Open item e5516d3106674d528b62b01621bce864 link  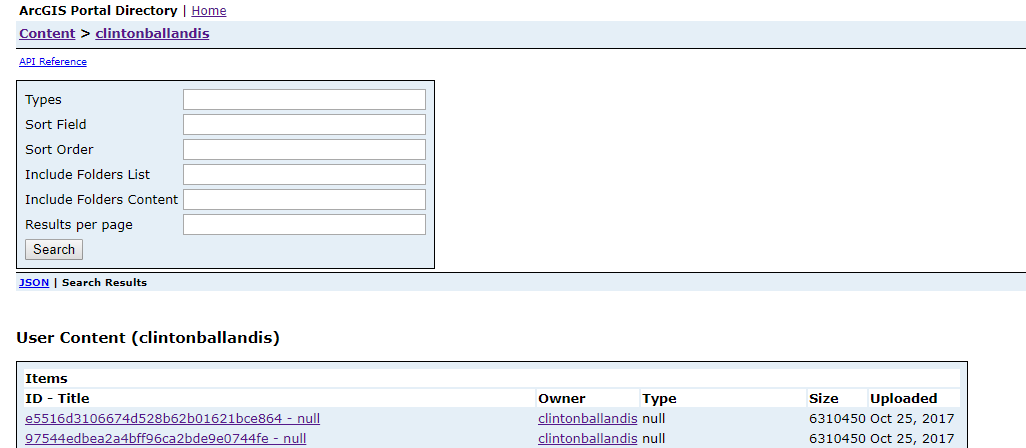tap(173, 419)
